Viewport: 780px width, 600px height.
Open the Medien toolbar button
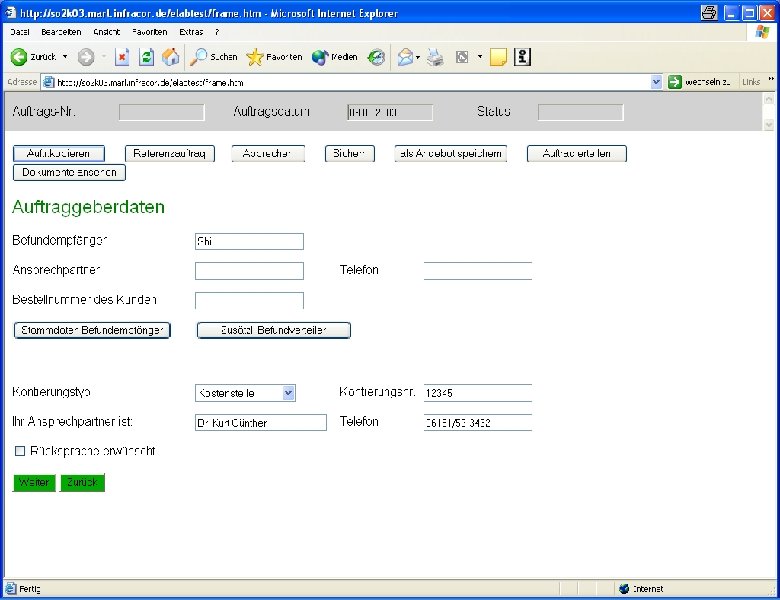[334, 57]
